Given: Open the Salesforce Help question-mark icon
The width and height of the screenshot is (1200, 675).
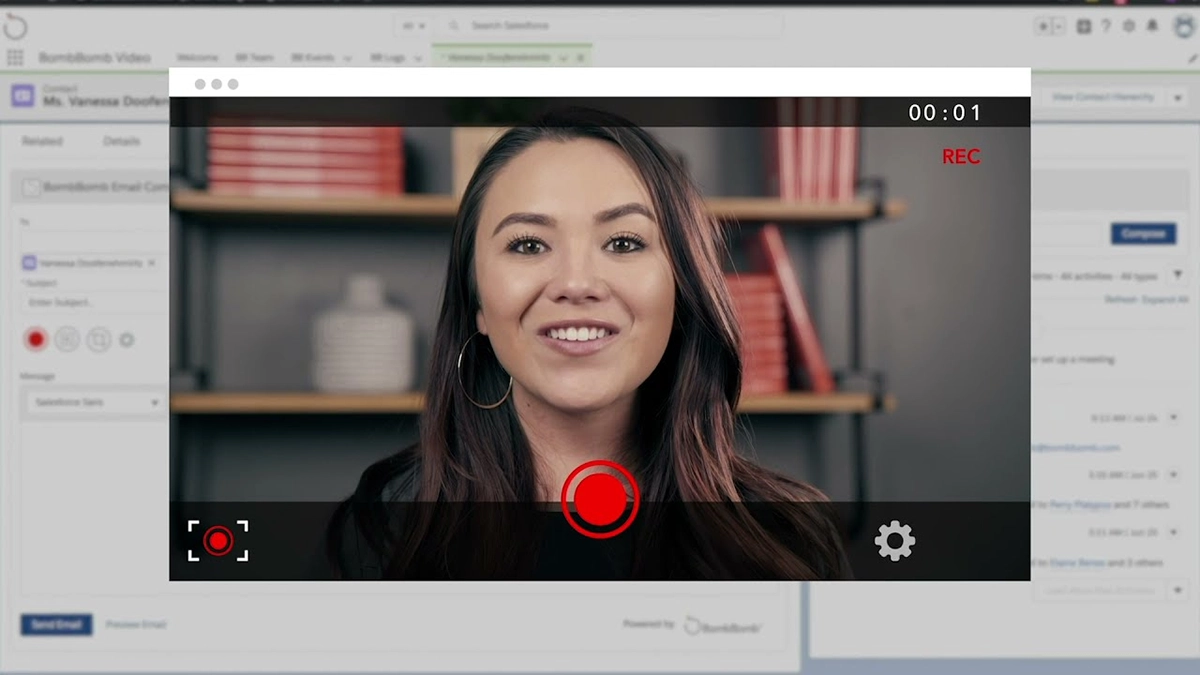Looking at the screenshot, I should click(1106, 26).
